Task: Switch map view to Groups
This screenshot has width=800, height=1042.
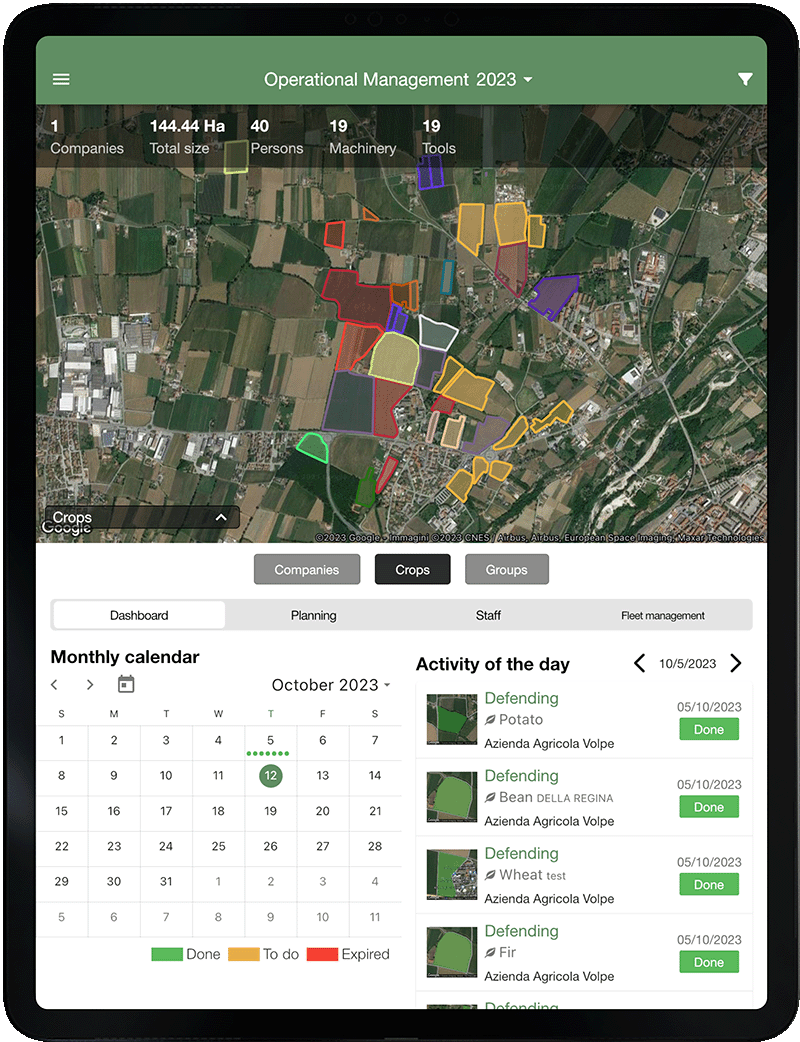Action: coord(506,569)
